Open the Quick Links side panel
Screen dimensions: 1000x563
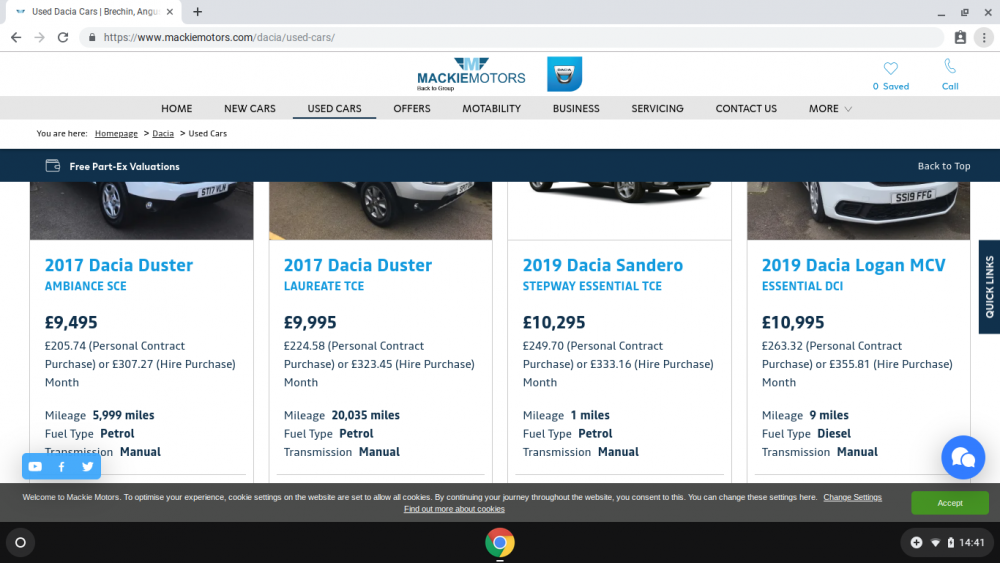989,287
